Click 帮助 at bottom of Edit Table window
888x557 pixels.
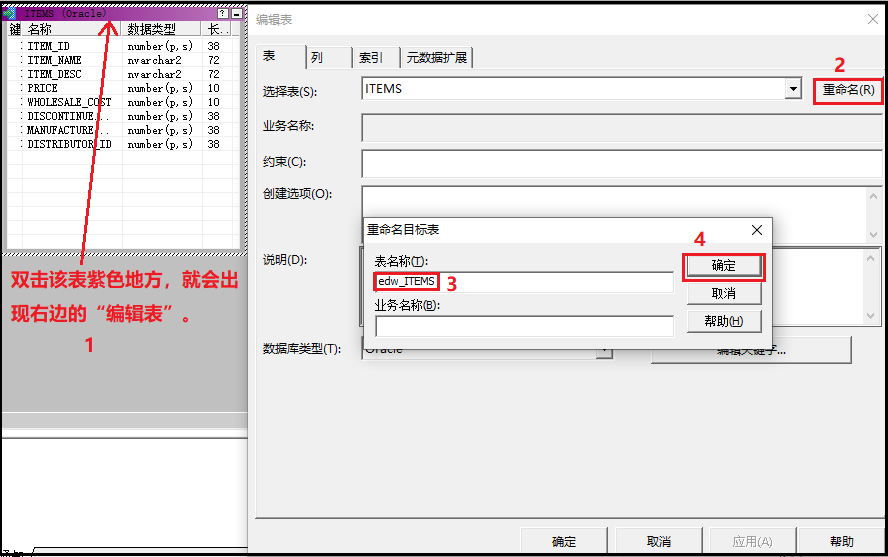pos(842,541)
